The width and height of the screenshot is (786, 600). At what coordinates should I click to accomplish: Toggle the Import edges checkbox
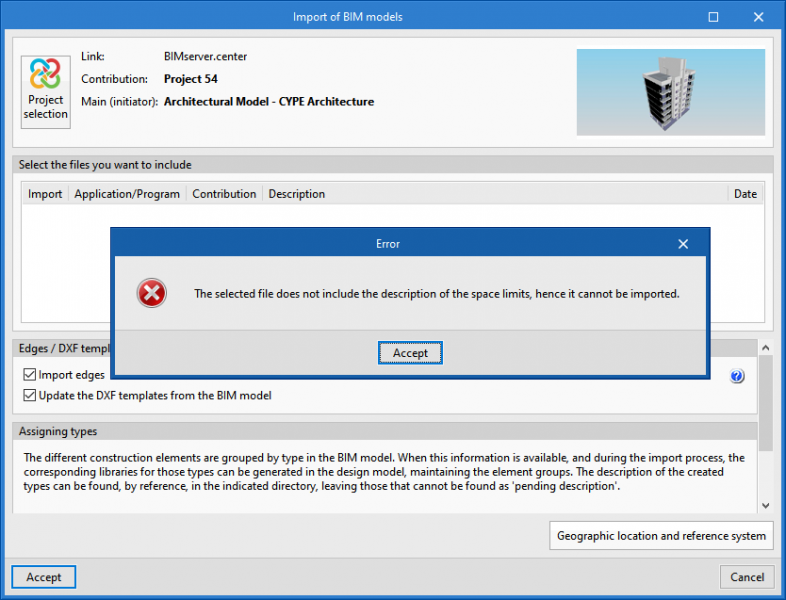[x=30, y=375]
